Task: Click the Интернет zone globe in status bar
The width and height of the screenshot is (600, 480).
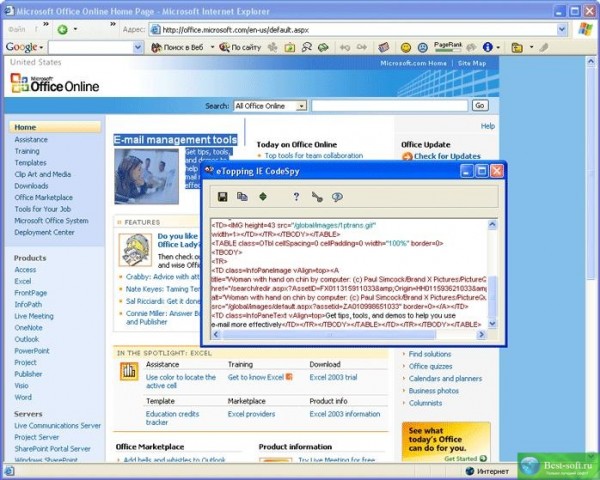Action: 470,471
